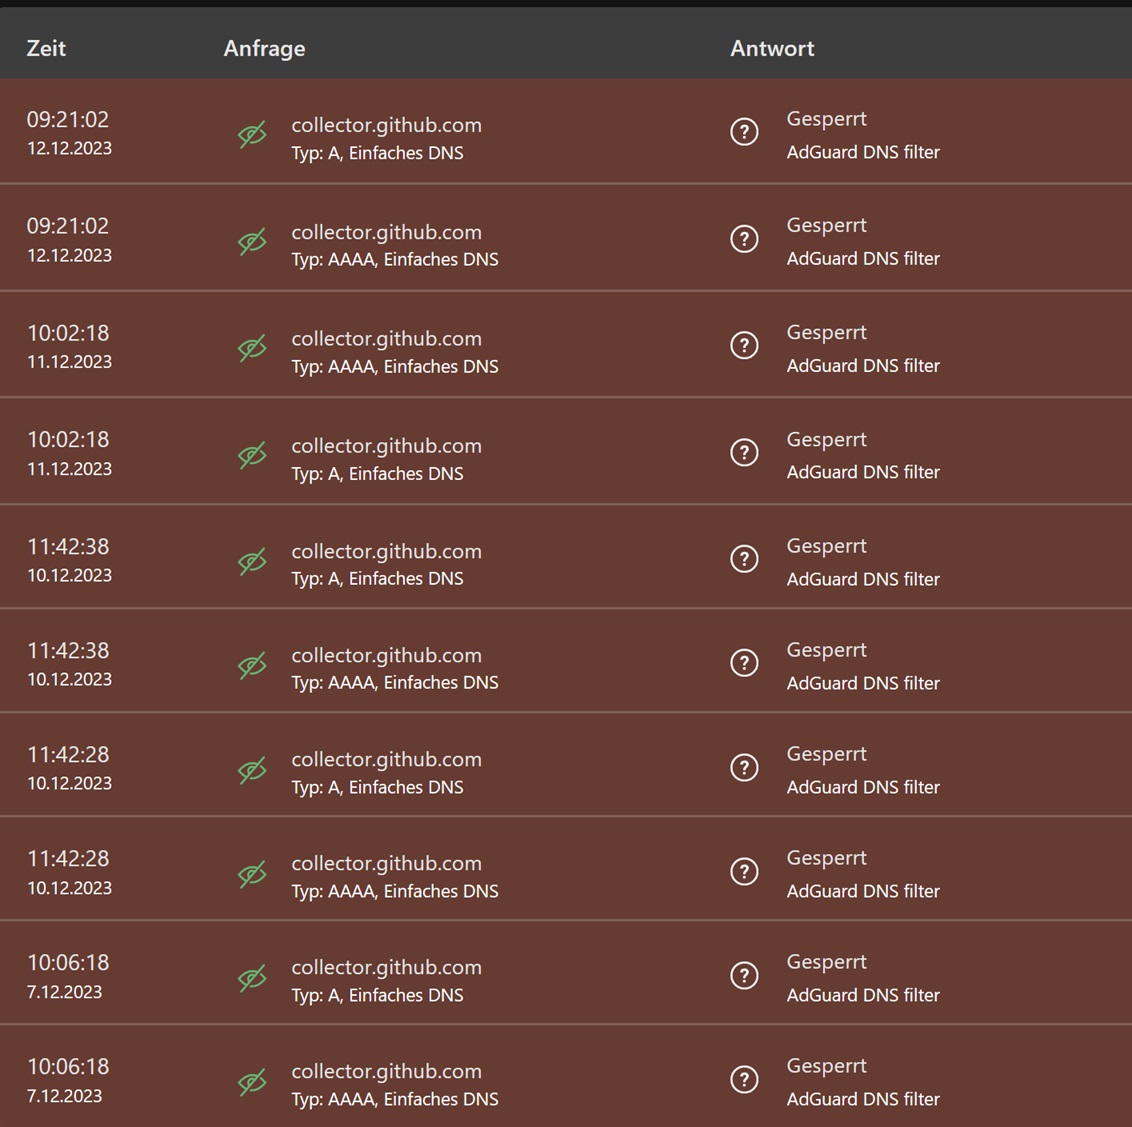This screenshot has width=1132, height=1127.
Task: Select collector.github.com in 11:42:28 Typ A row
Action: coord(386,760)
